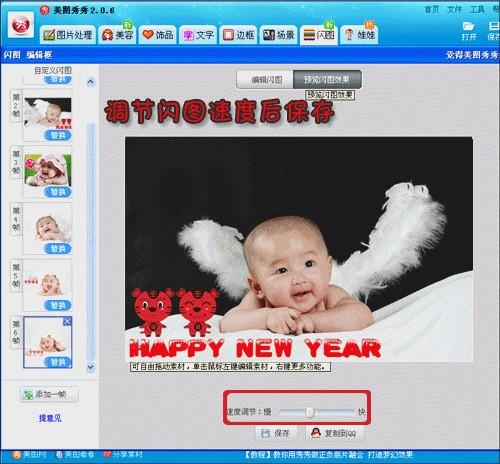Open the 文件 menu
Screen dimensions: 500x464
click(454, 9)
